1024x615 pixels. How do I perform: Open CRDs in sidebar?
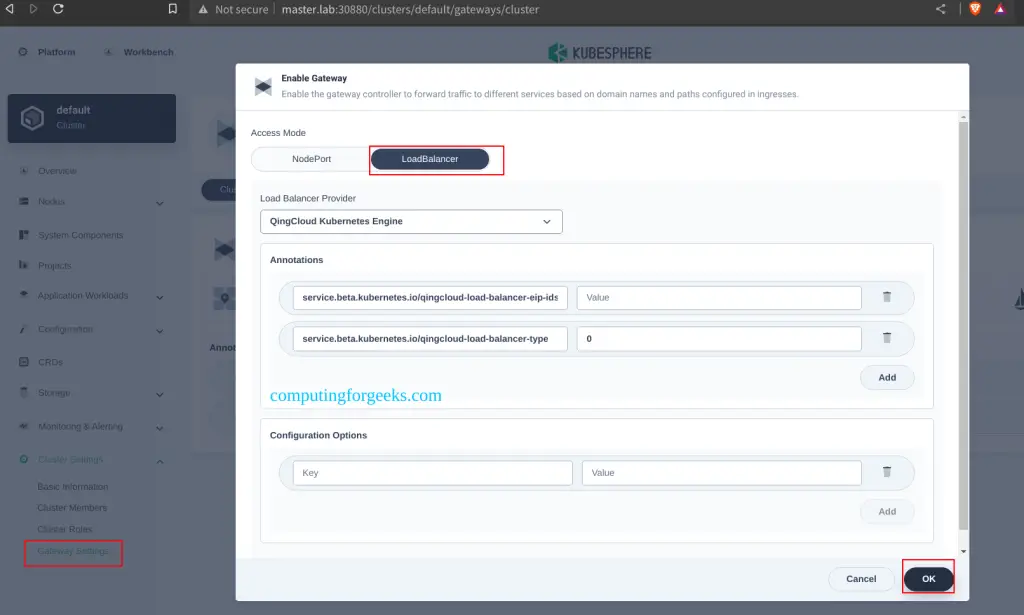coord(50,362)
